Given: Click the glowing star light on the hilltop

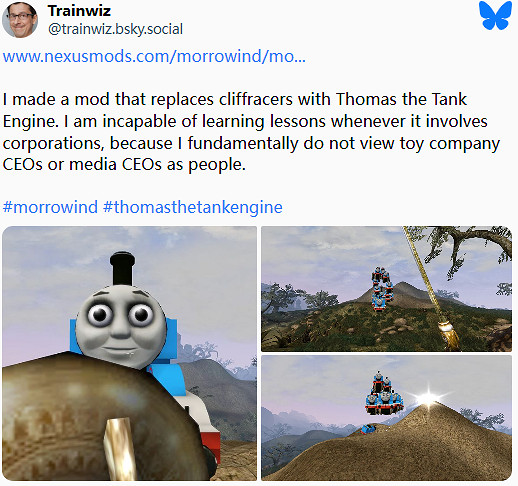Looking at the screenshot, I should (x=428, y=398).
